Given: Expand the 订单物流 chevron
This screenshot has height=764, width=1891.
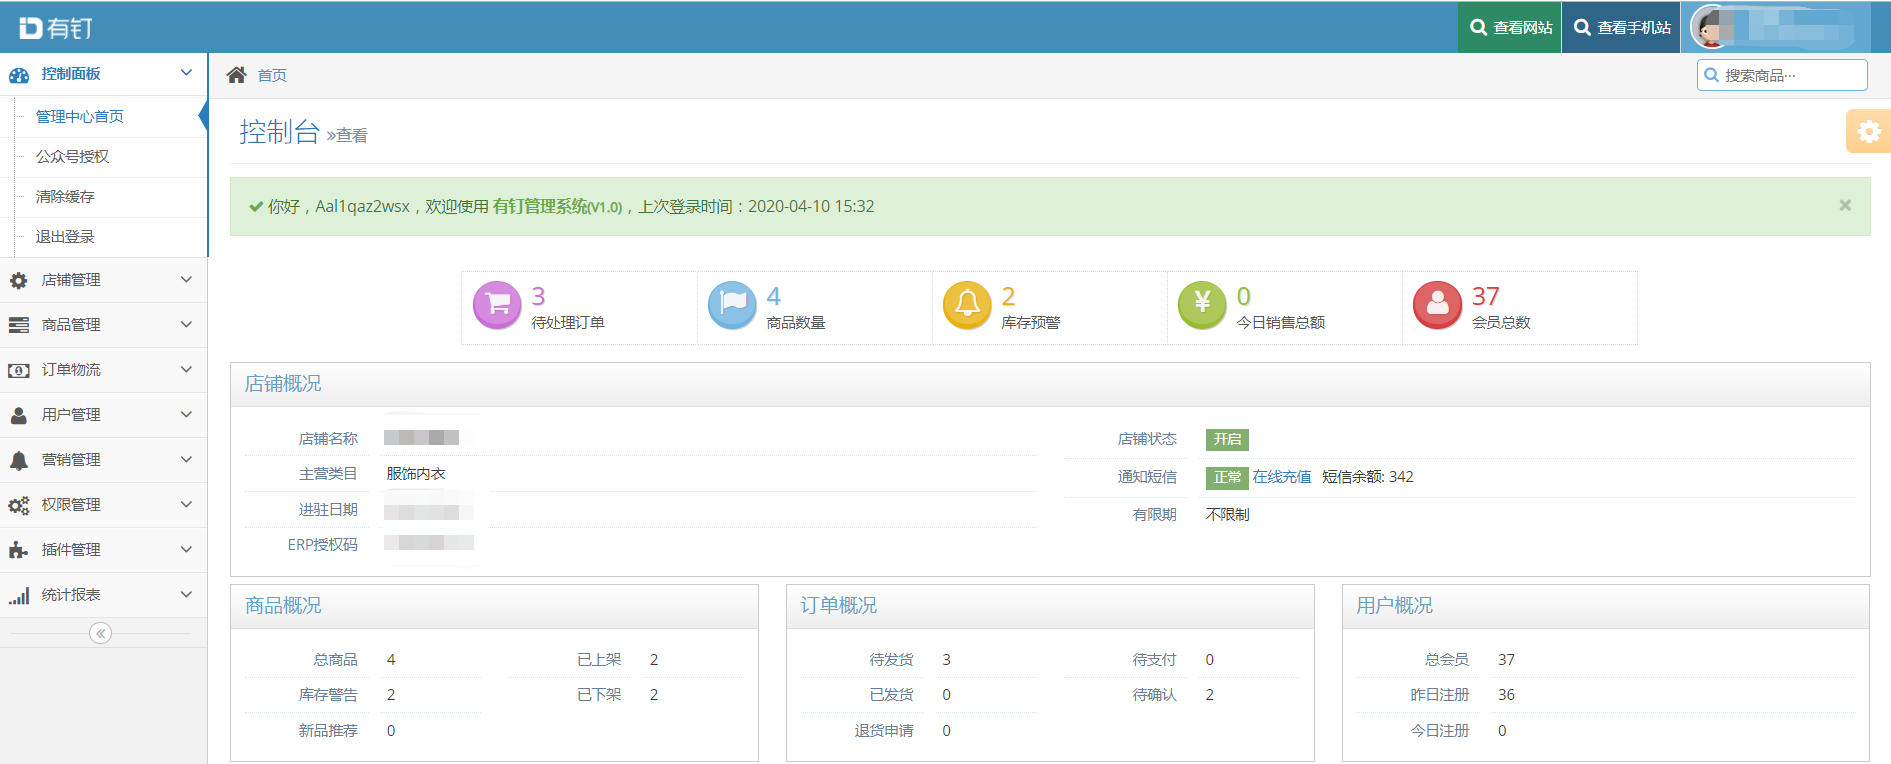Looking at the screenshot, I should tap(186, 369).
